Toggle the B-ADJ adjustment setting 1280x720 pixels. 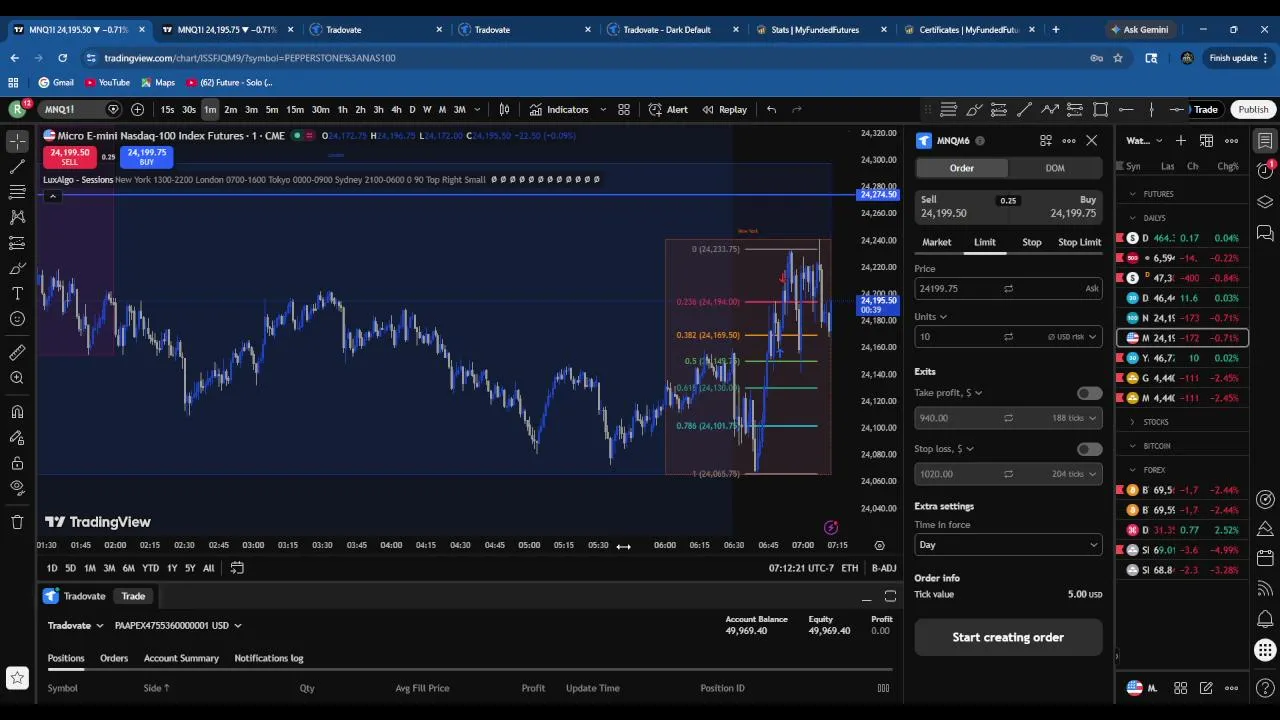click(884, 568)
